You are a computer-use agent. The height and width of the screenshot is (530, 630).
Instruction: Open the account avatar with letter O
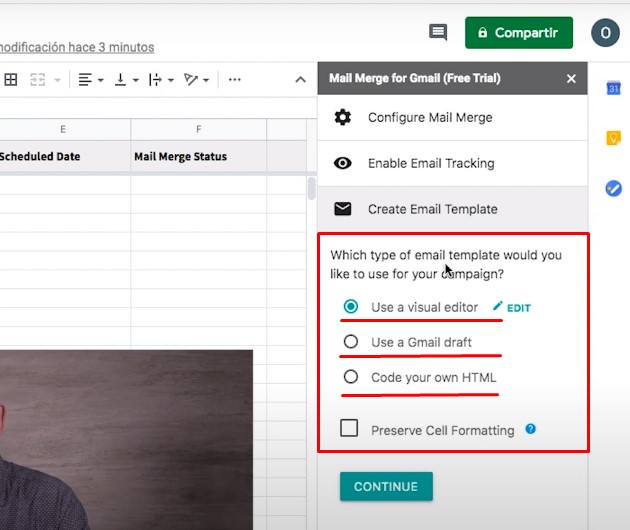(605, 33)
